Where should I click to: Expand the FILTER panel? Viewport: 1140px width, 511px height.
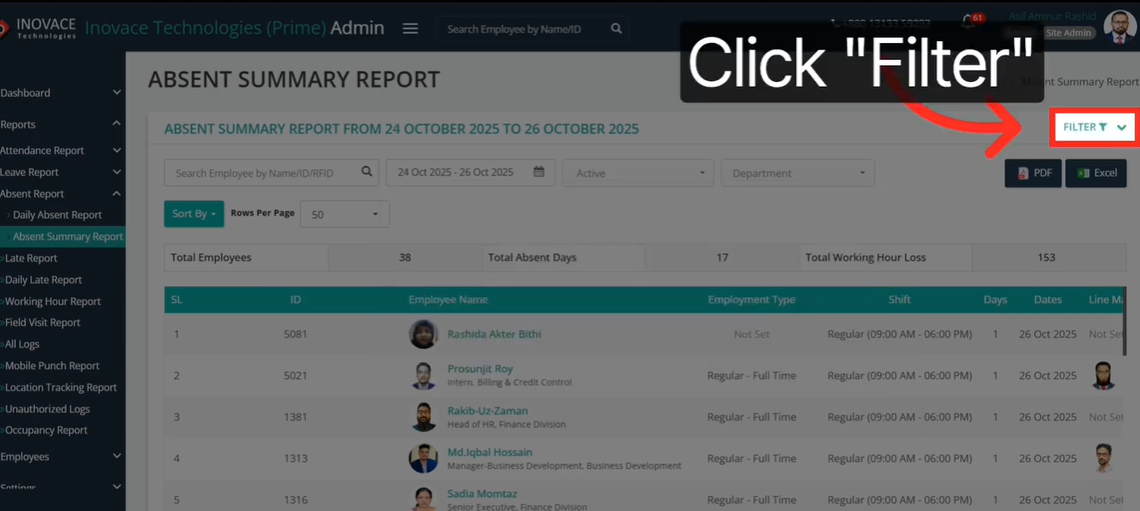tap(1094, 127)
